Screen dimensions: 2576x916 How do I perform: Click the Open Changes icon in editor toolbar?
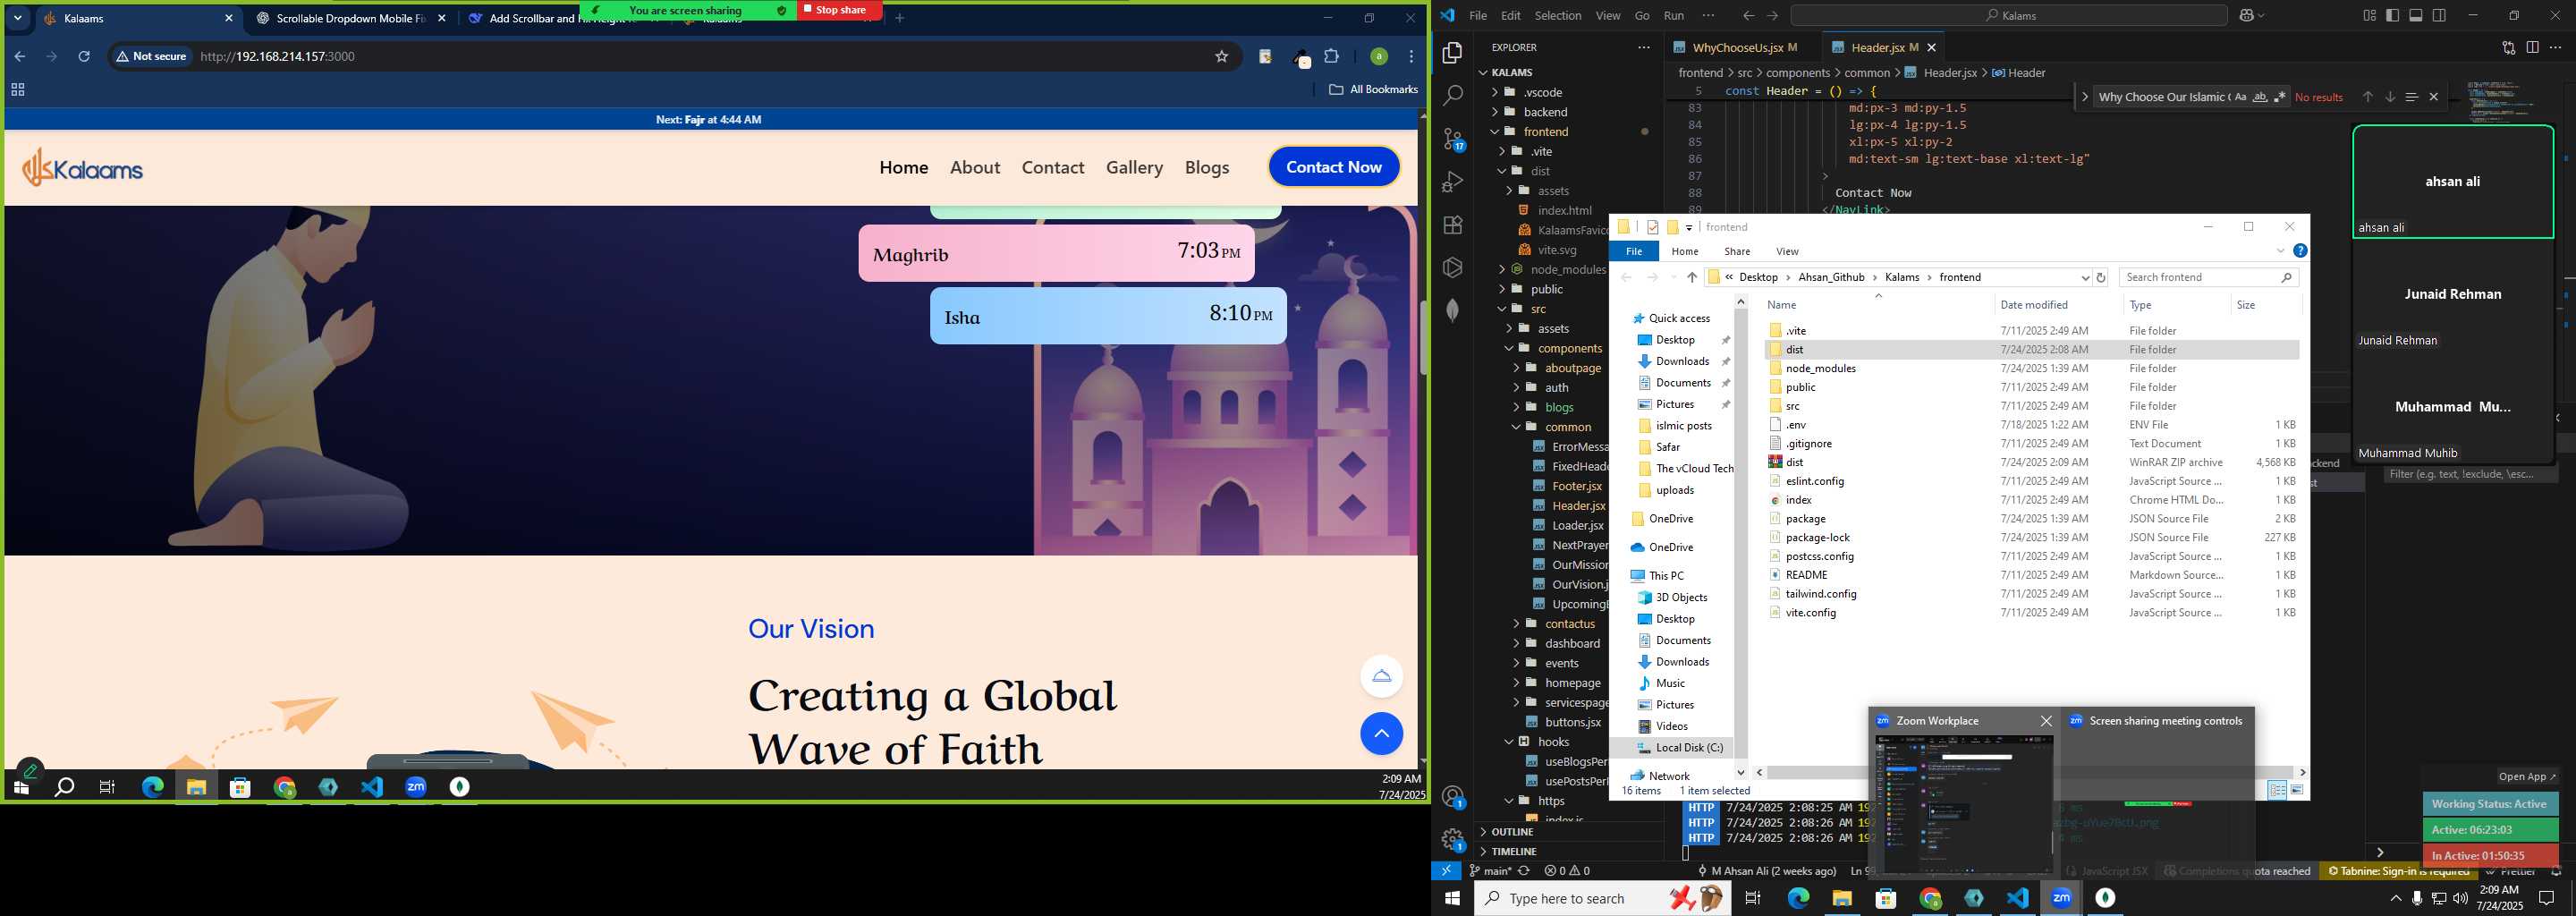click(x=2508, y=47)
